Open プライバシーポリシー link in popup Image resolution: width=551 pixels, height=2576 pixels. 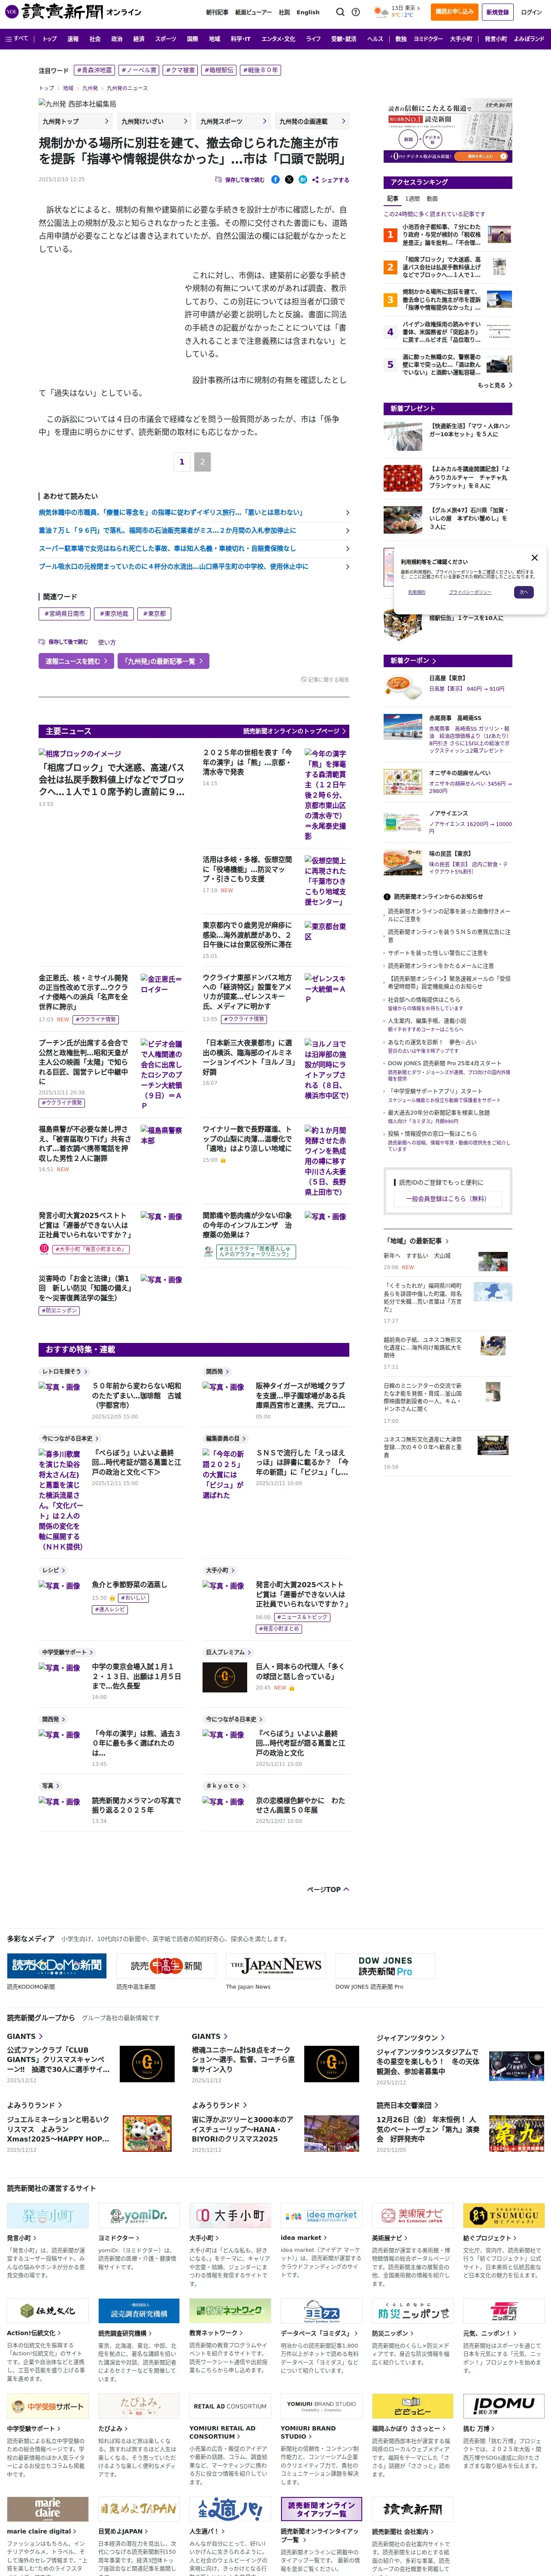tap(469, 592)
